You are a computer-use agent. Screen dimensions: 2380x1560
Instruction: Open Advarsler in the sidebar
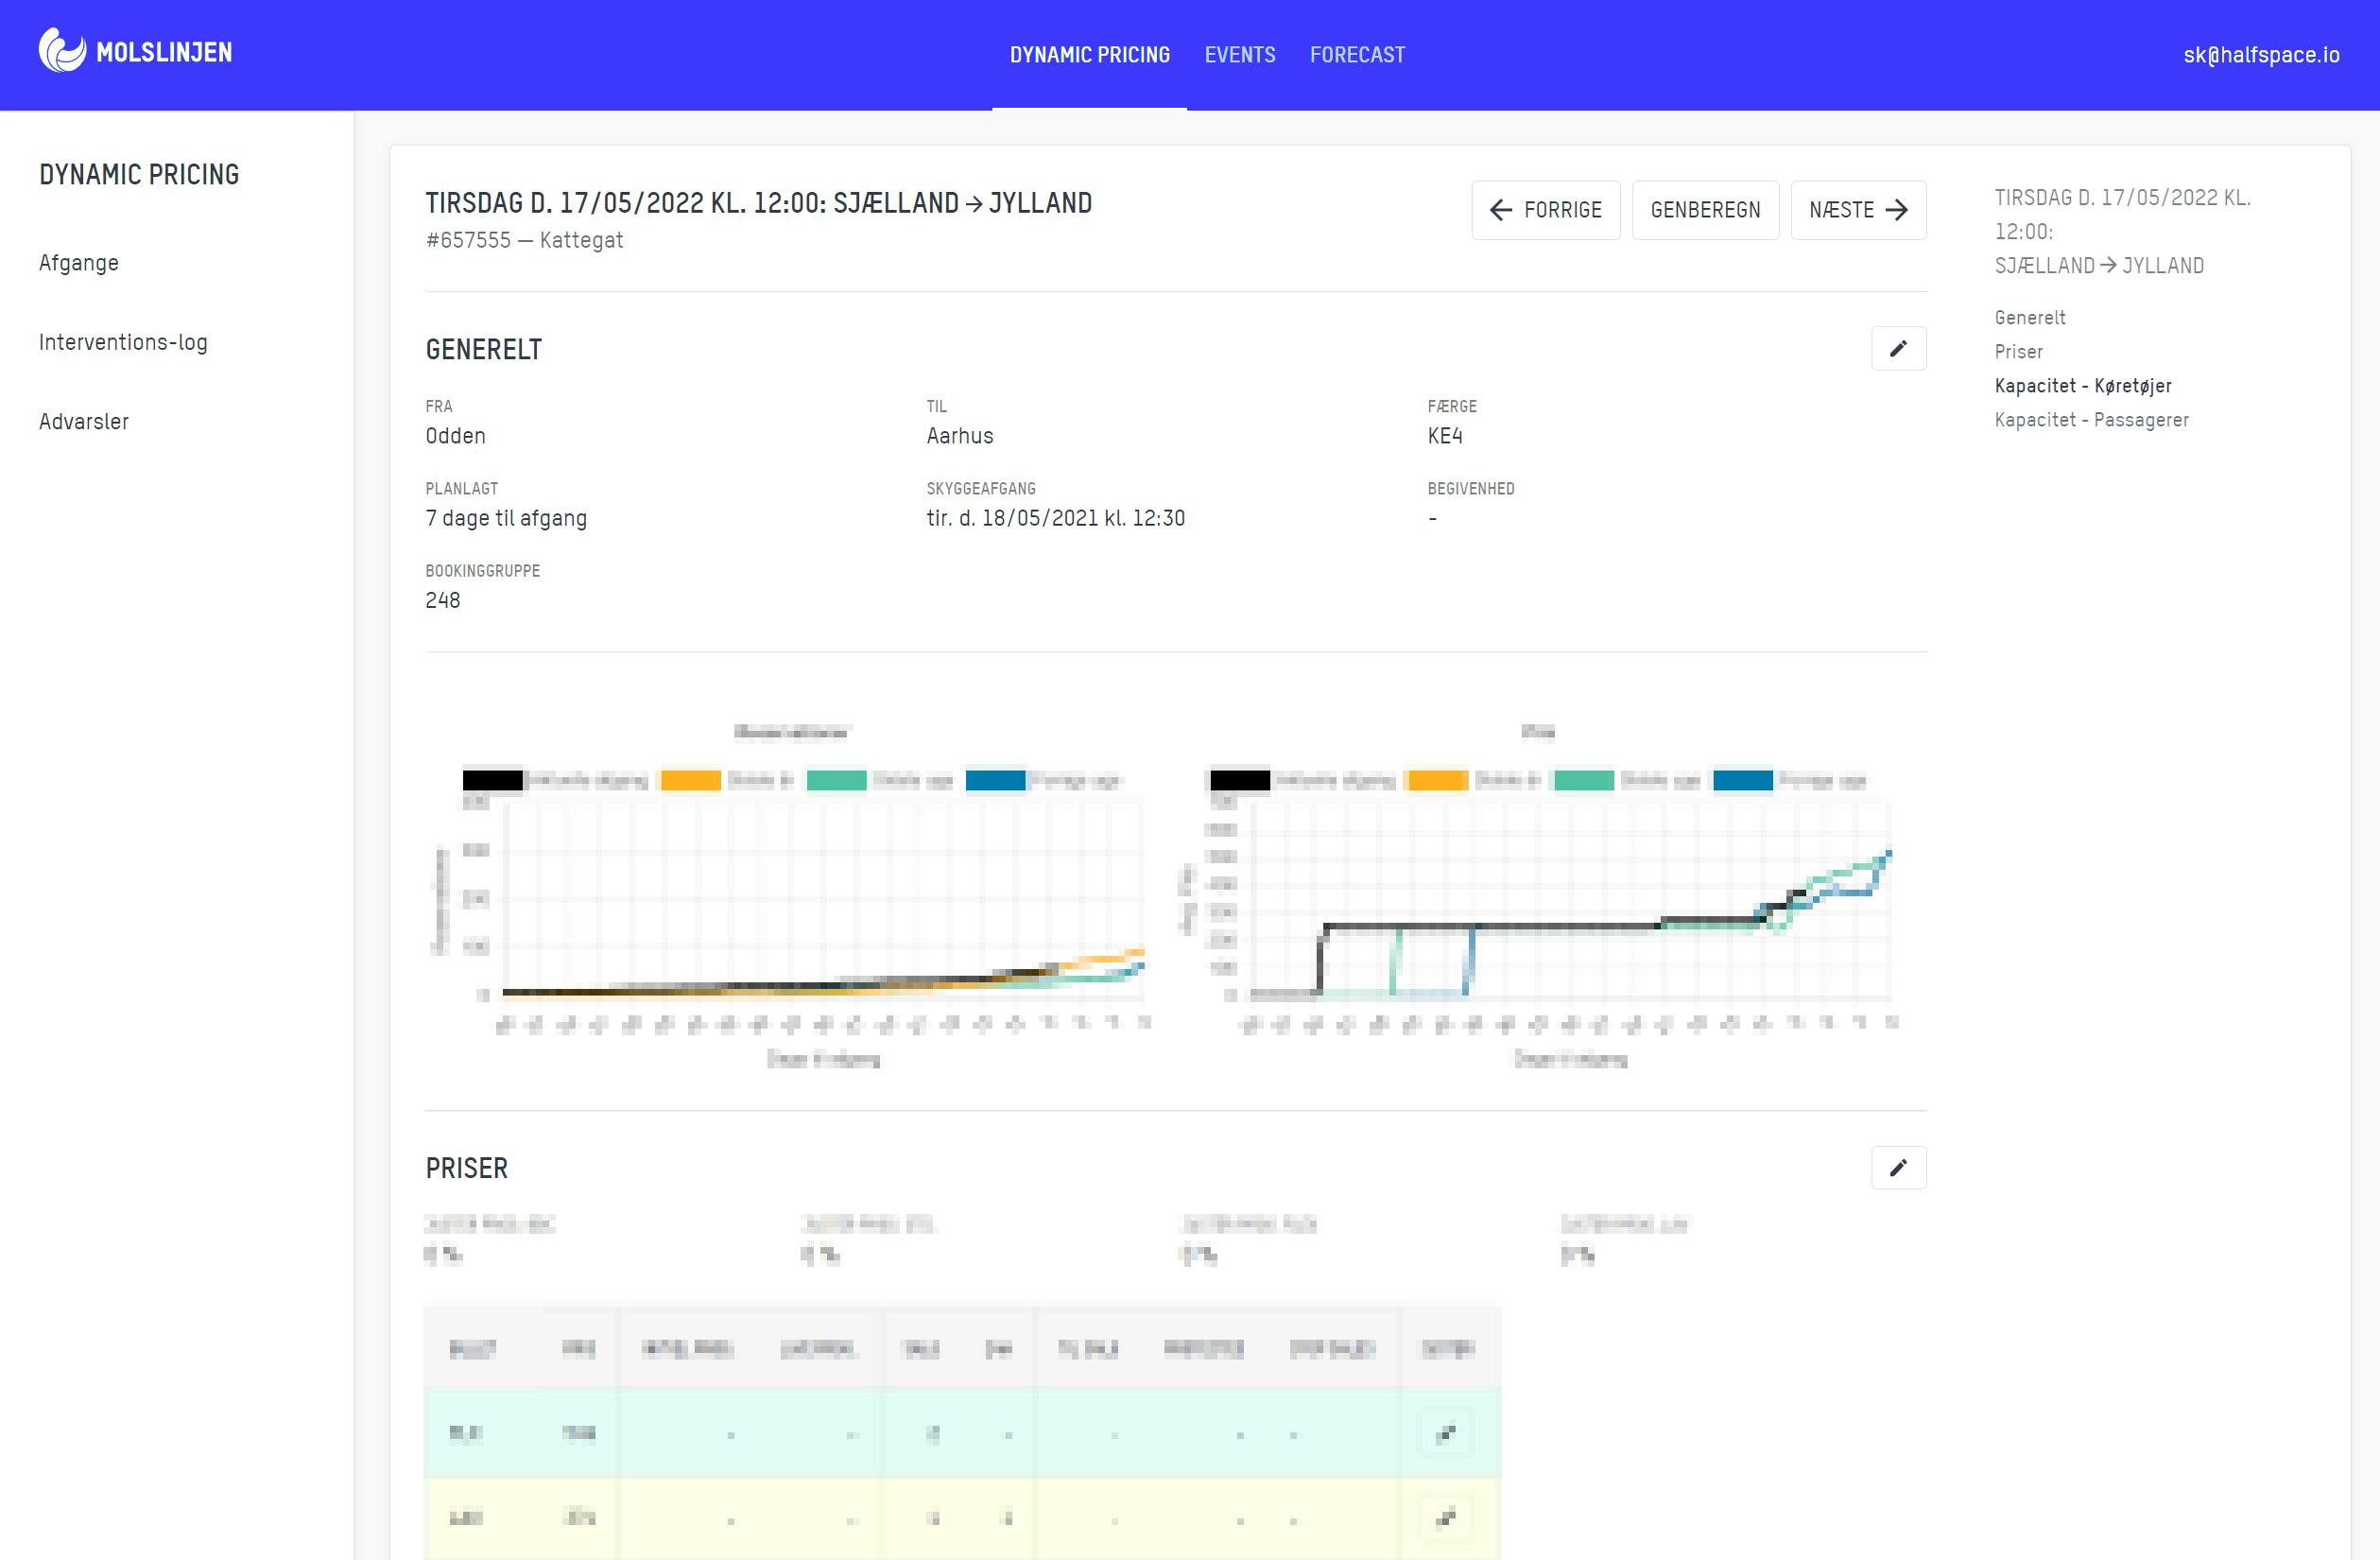84,421
